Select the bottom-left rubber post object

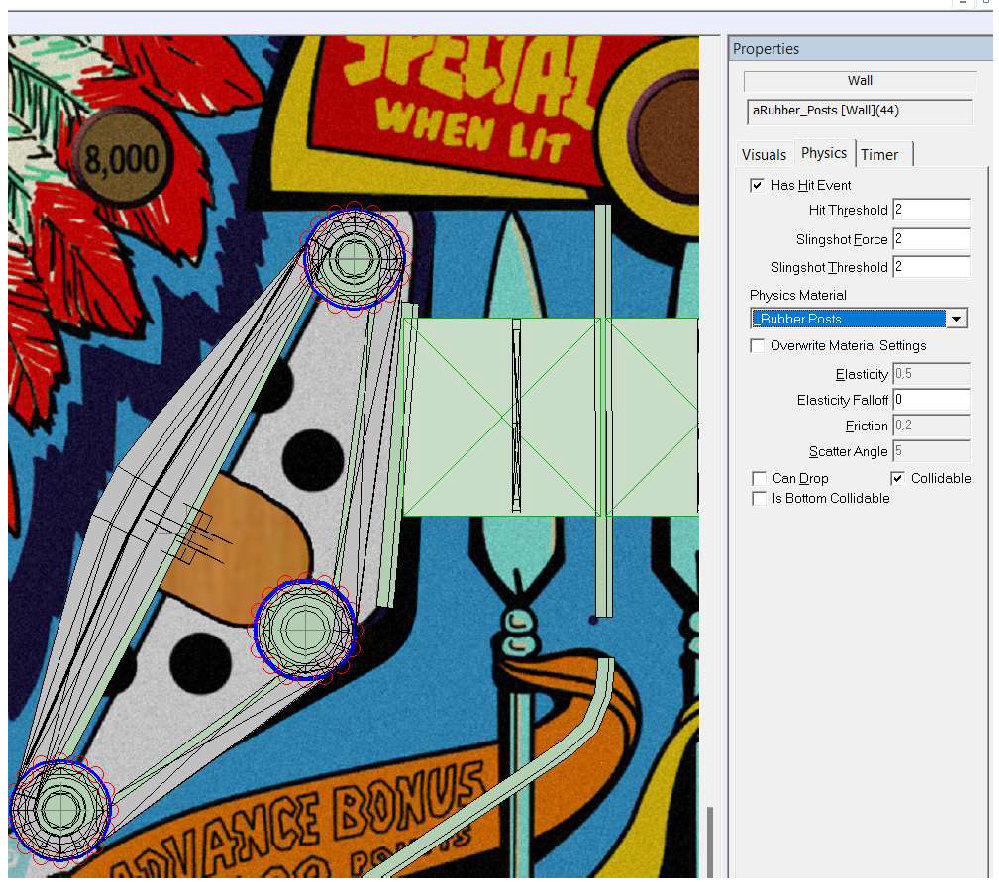pos(61,808)
